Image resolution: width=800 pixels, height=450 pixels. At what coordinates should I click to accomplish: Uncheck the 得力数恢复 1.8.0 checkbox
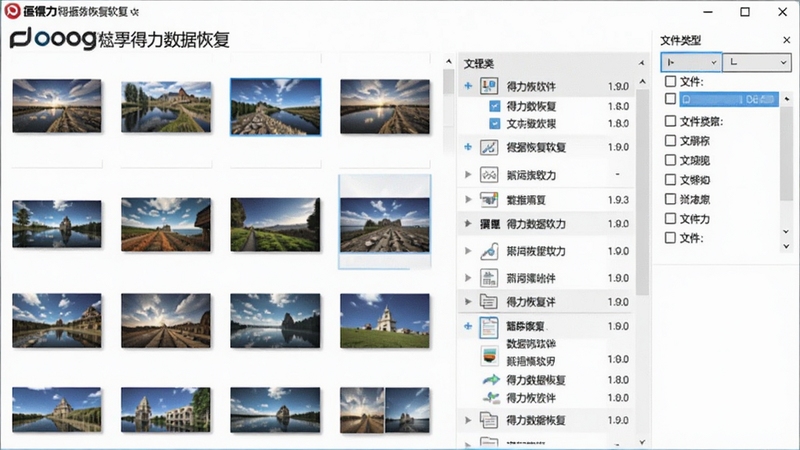point(494,106)
